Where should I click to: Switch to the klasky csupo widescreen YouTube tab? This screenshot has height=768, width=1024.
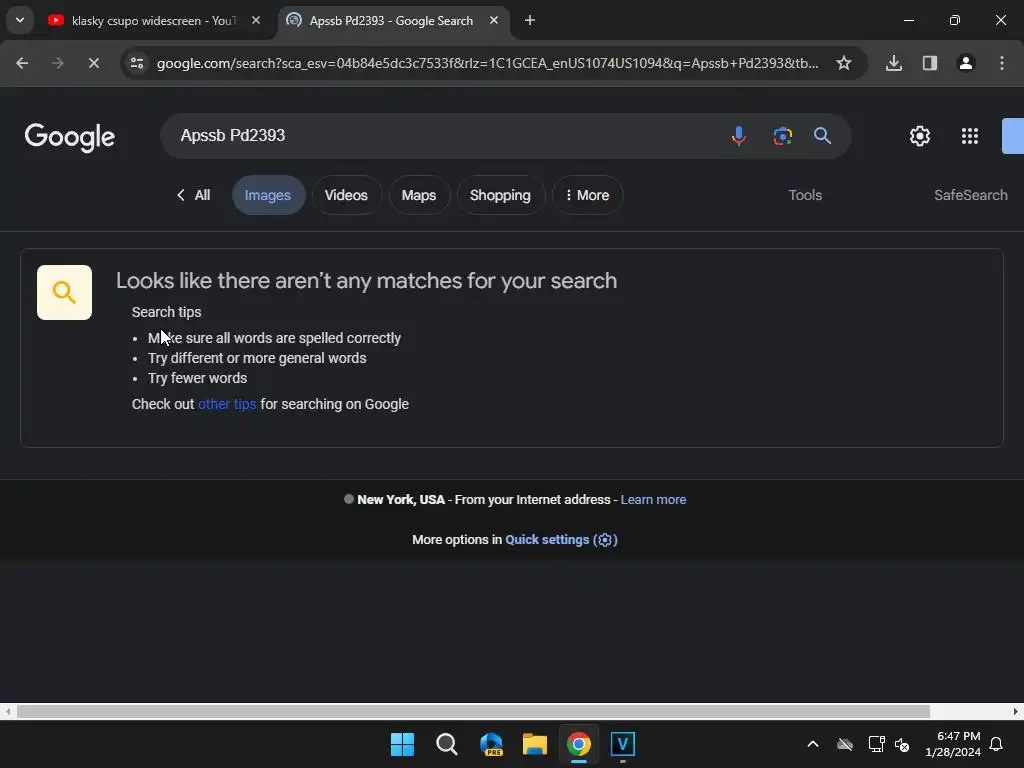pos(155,21)
